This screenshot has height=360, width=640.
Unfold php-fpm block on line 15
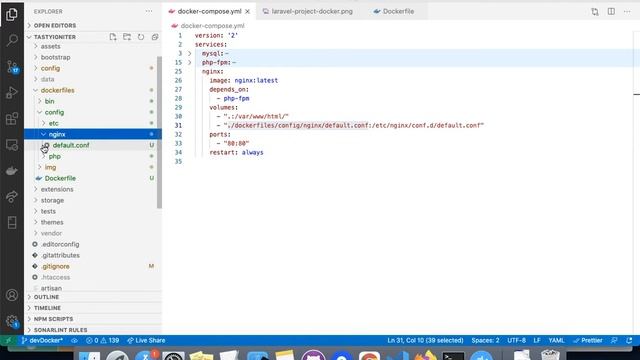point(189,62)
